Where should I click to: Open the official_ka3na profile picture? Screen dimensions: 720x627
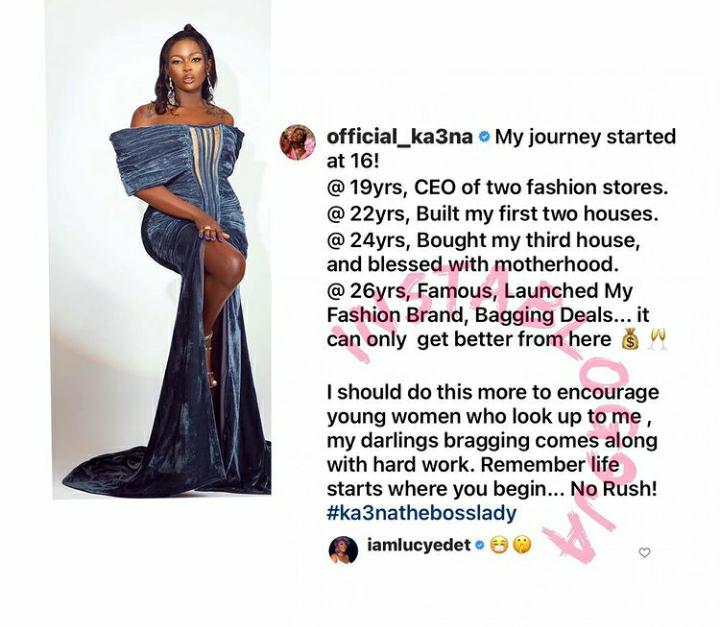click(x=298, y=142)
